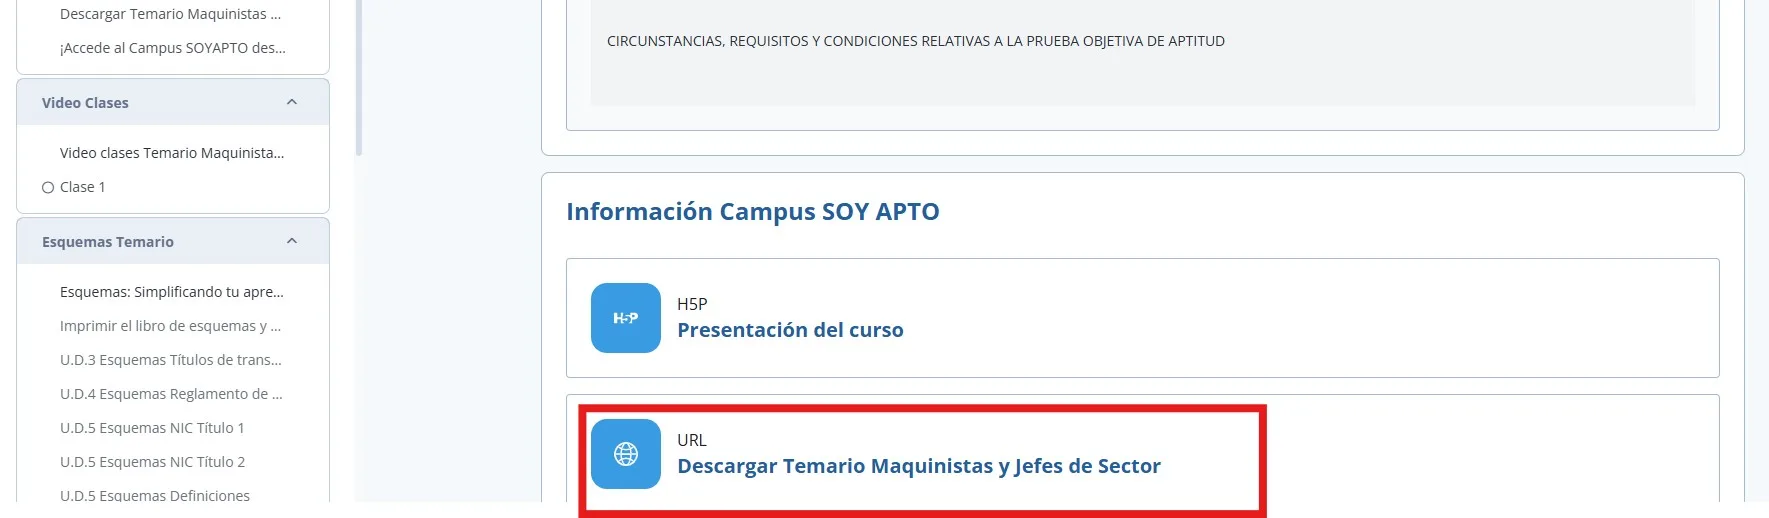Select U.D.4 Esquemas Reglamento de ...

coord(171,394)
